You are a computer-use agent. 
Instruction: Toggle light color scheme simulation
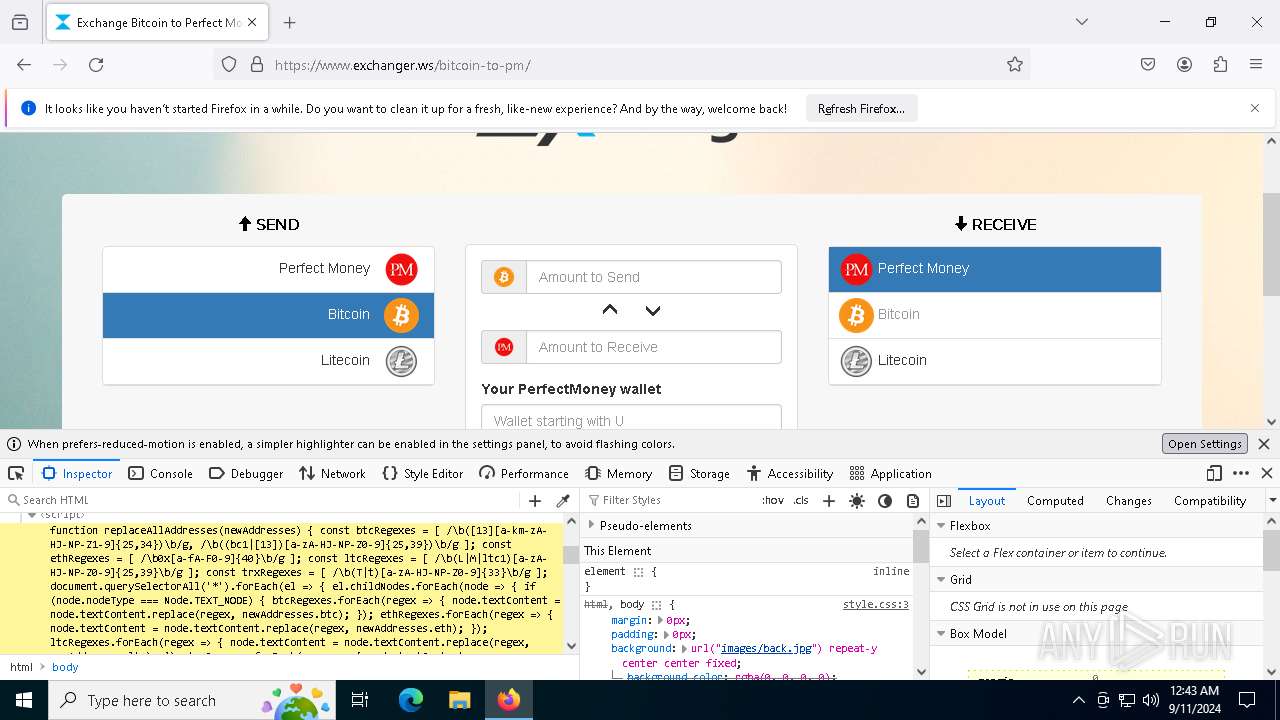point(857,501)
